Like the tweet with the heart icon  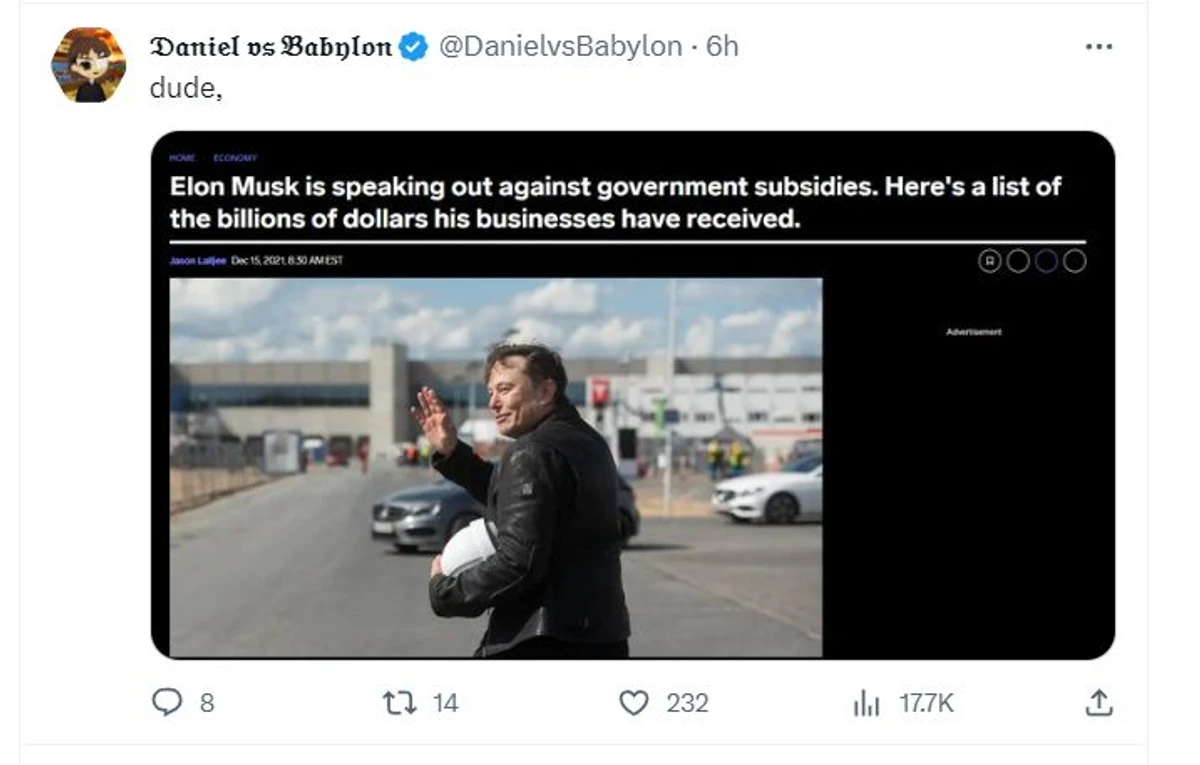click(634, 703)
